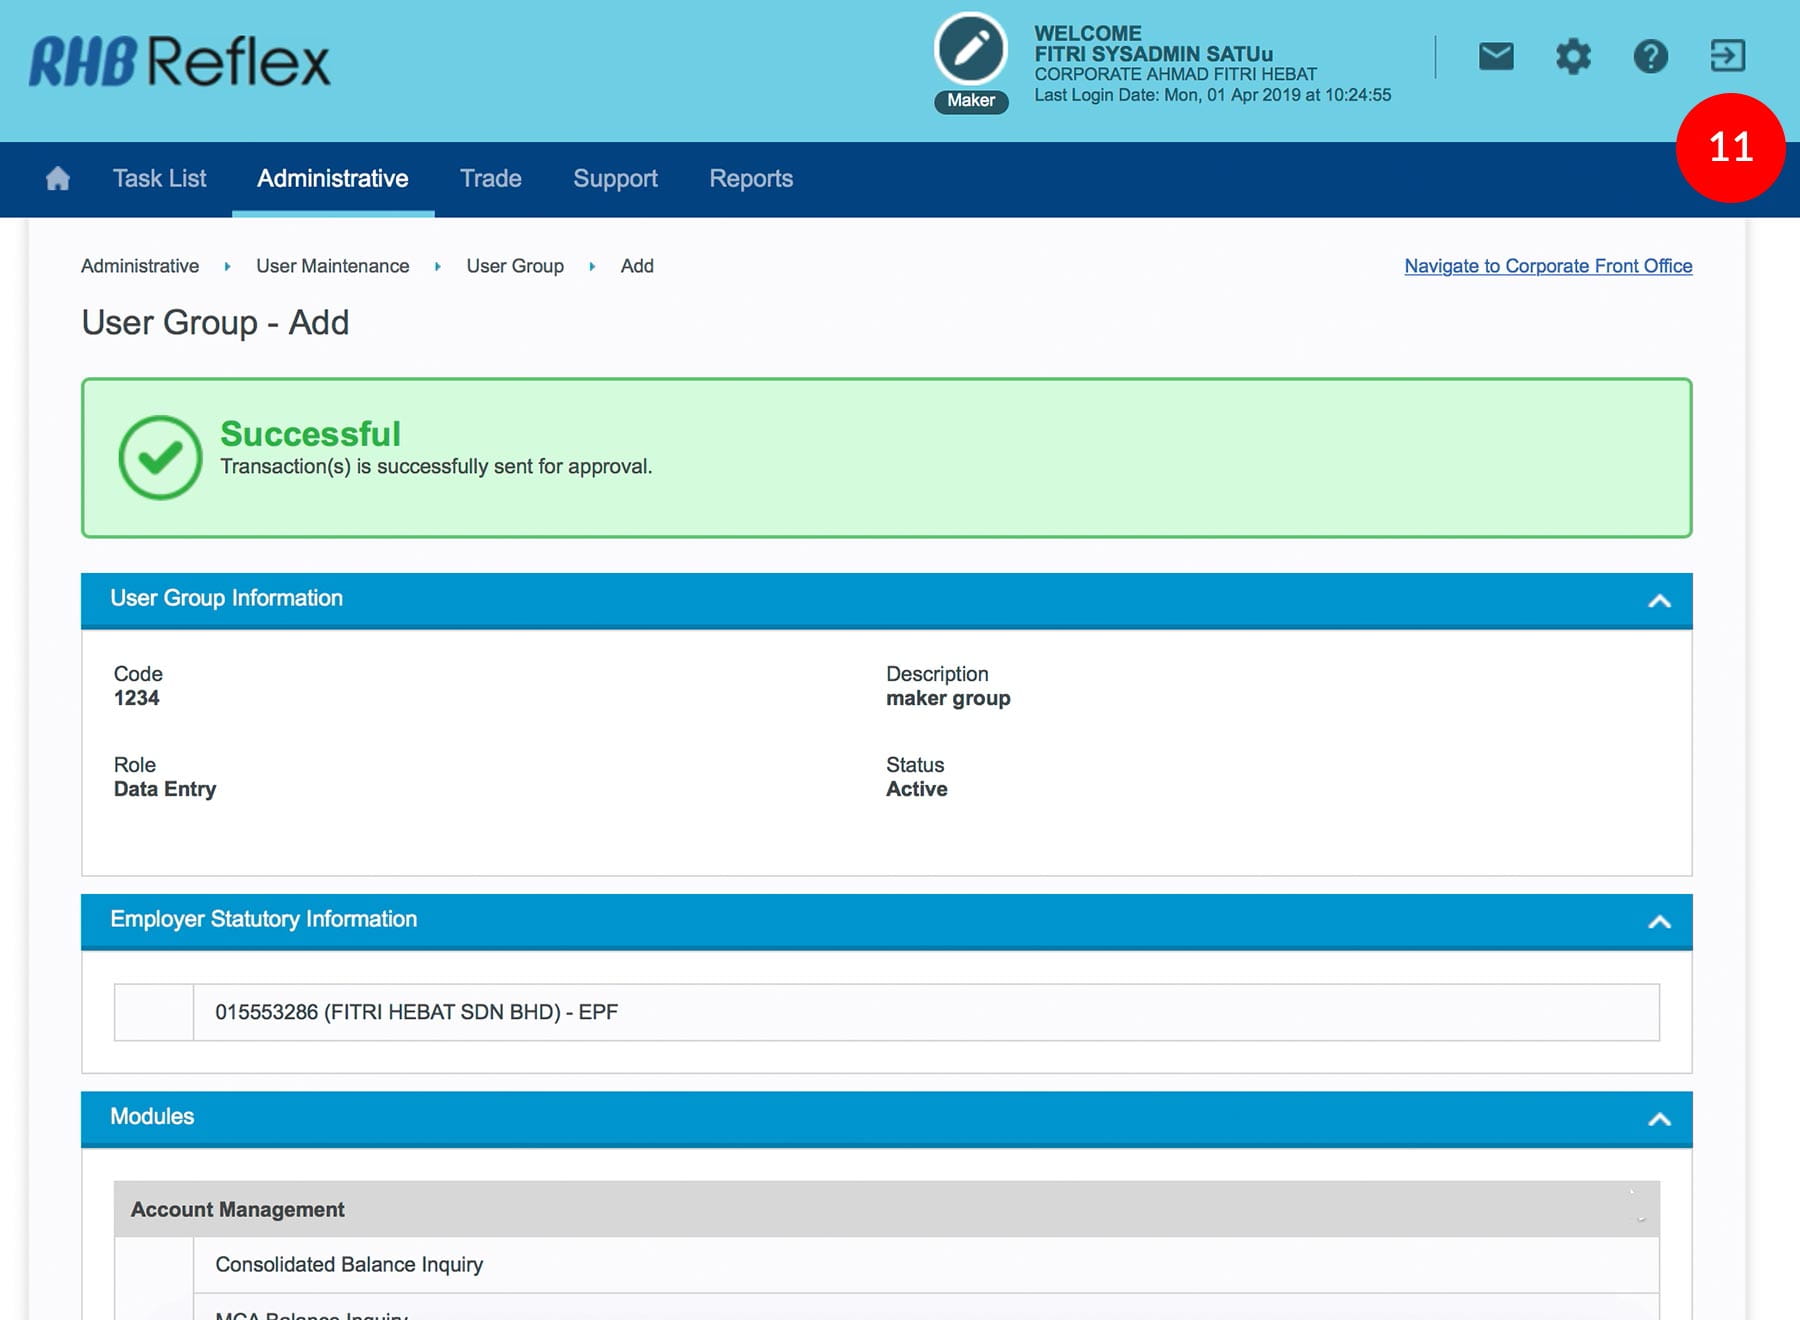This screenshot has height=1320, width=1800.
Task: Go to the Reports tab
Action: click(x=751, y=179)
